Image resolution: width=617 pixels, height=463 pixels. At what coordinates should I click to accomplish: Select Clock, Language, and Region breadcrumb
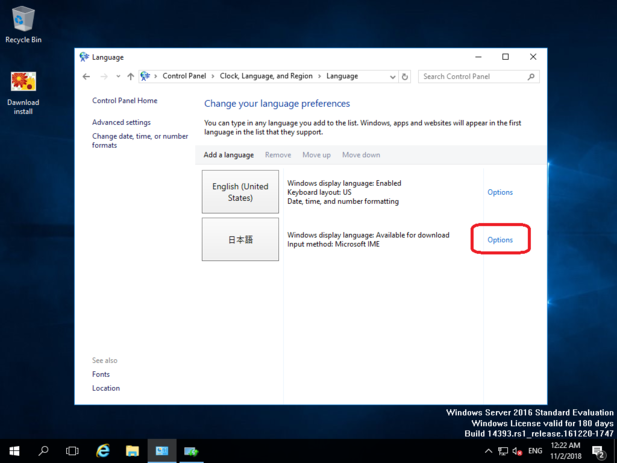tap(266, 76)
